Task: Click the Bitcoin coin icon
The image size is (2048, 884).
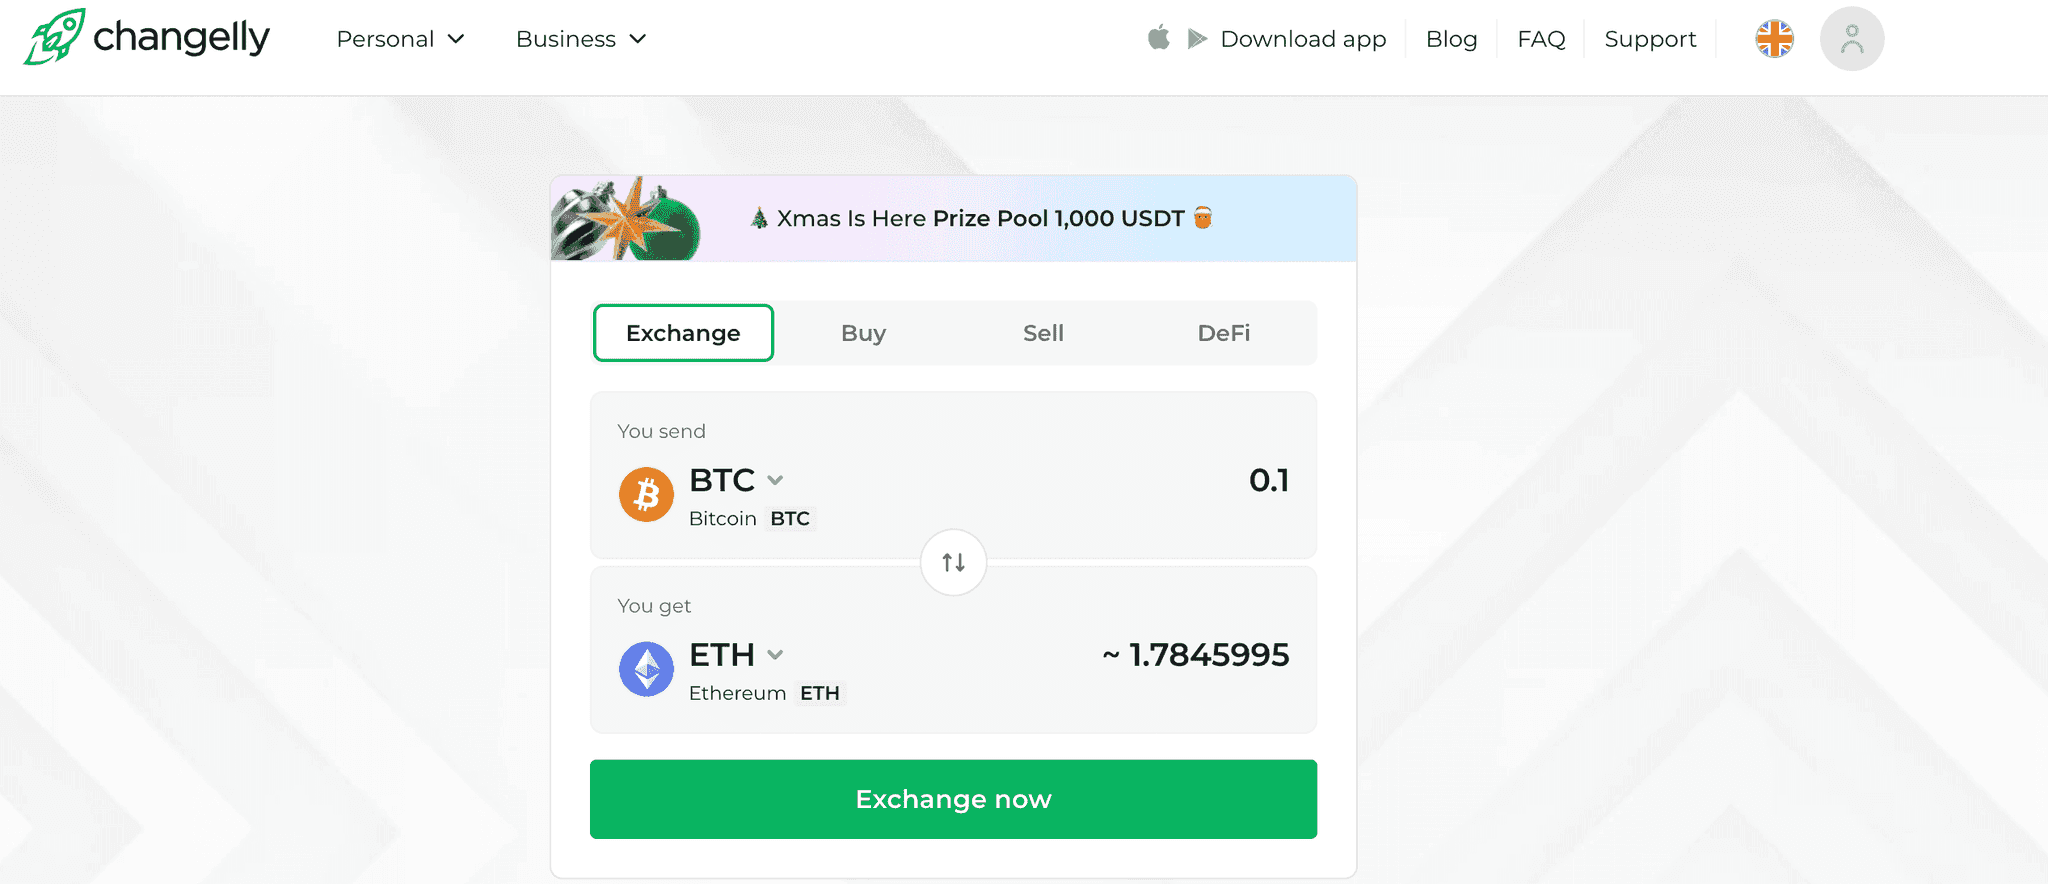Action: pos(646,494)
